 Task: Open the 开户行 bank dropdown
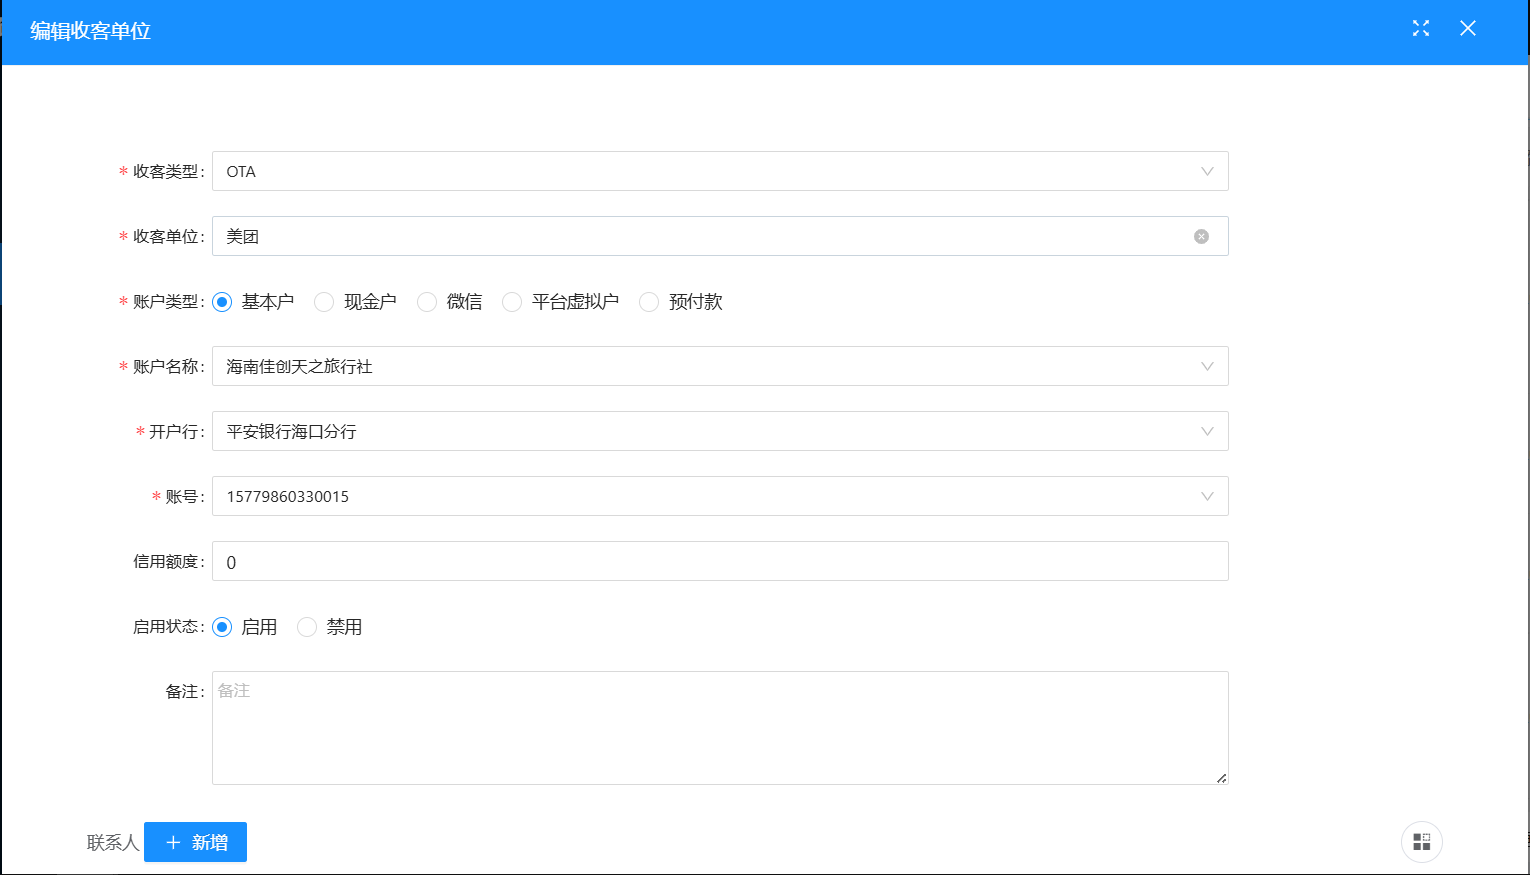719,431
